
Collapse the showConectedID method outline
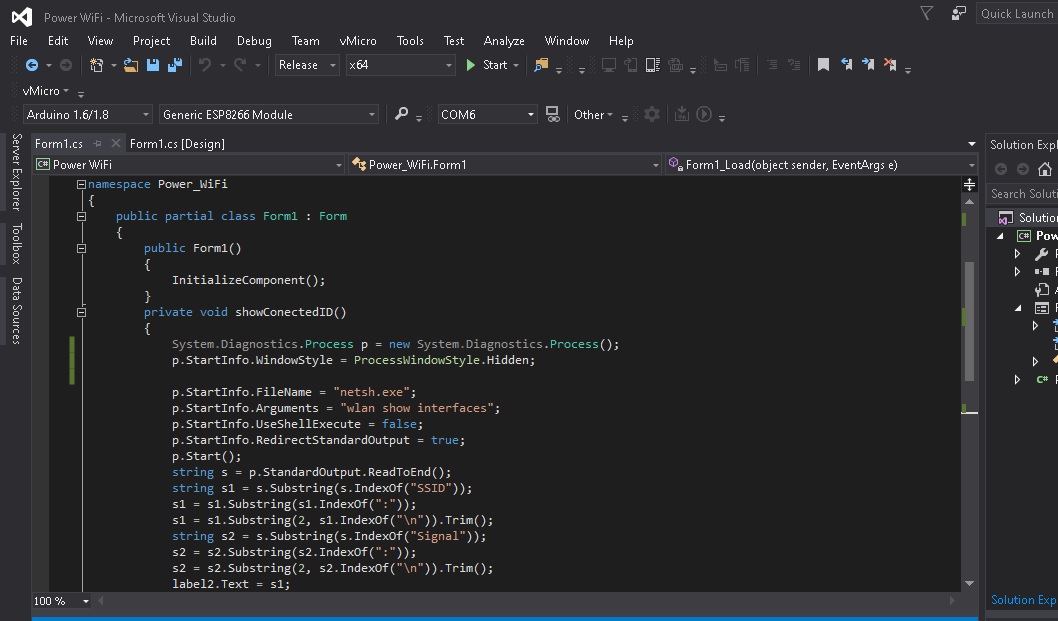click(81, 312)
